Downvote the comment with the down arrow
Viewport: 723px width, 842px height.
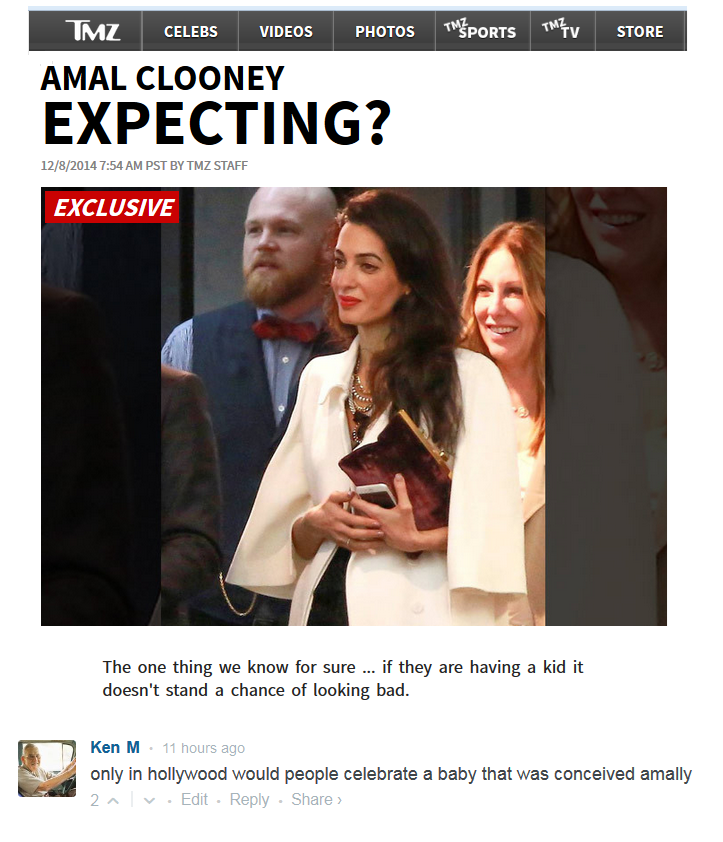click(x=149, y=801)
